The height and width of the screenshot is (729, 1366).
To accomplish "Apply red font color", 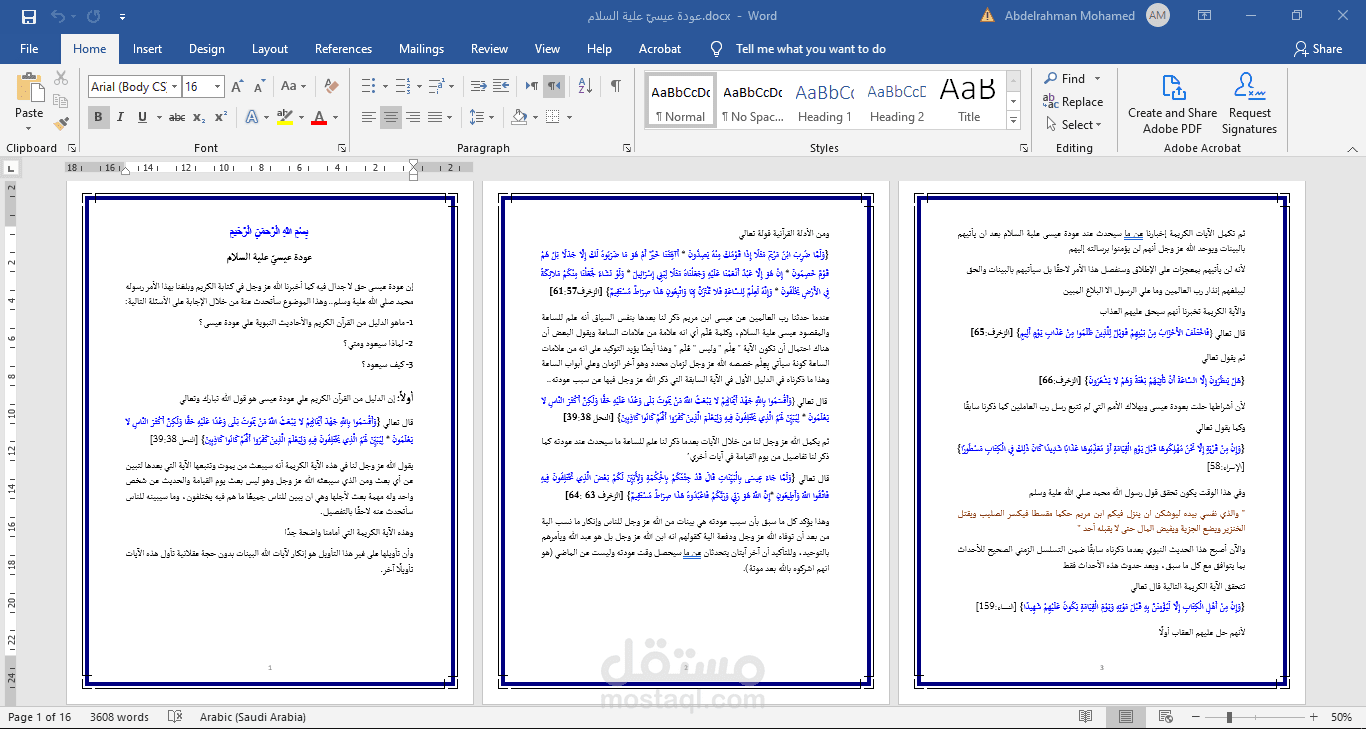I will (319, 117).
